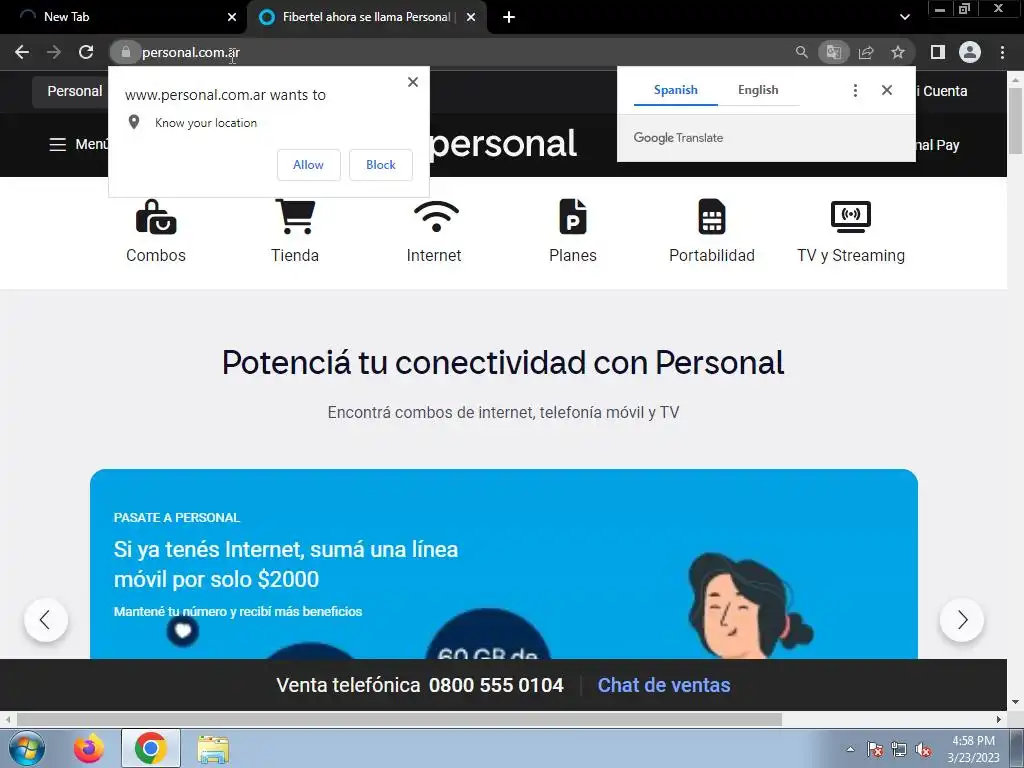Toggle the browser side panel
1024x768 pixels.
point(938,52)
